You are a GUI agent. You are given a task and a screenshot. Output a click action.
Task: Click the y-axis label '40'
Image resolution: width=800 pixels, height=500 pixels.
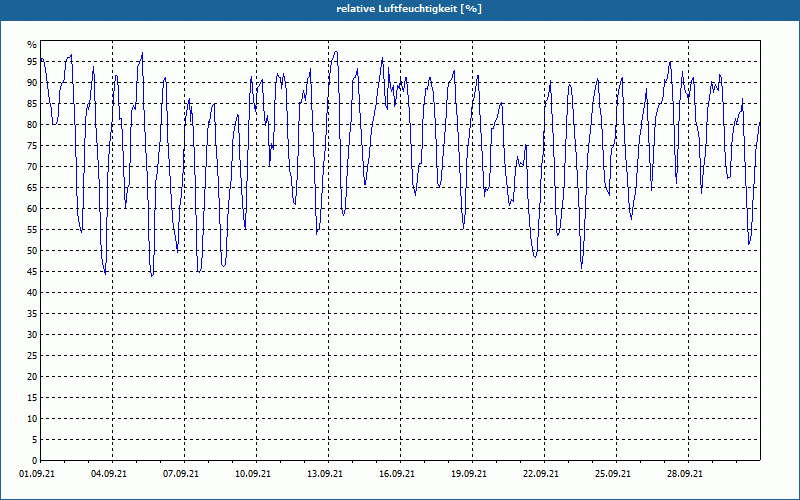click(32, 292)
